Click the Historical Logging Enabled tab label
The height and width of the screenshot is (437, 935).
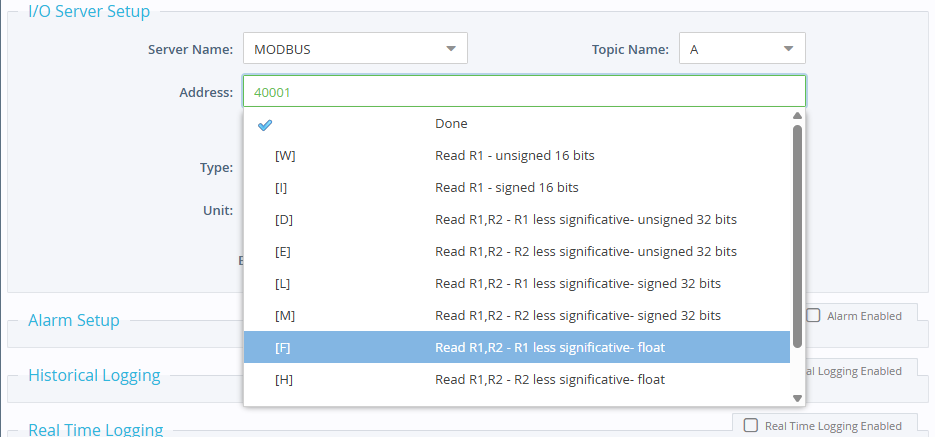[860, 371]
